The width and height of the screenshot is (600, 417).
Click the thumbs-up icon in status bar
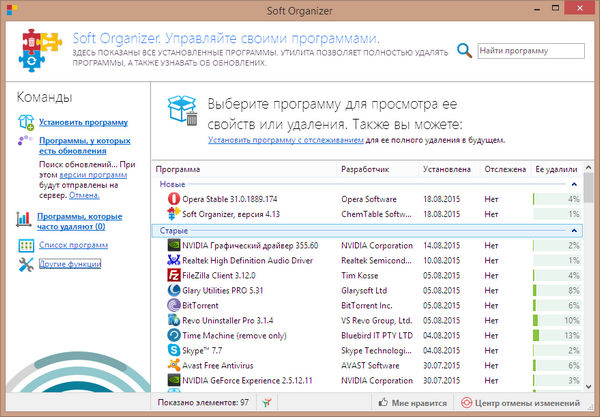[383, 402]
